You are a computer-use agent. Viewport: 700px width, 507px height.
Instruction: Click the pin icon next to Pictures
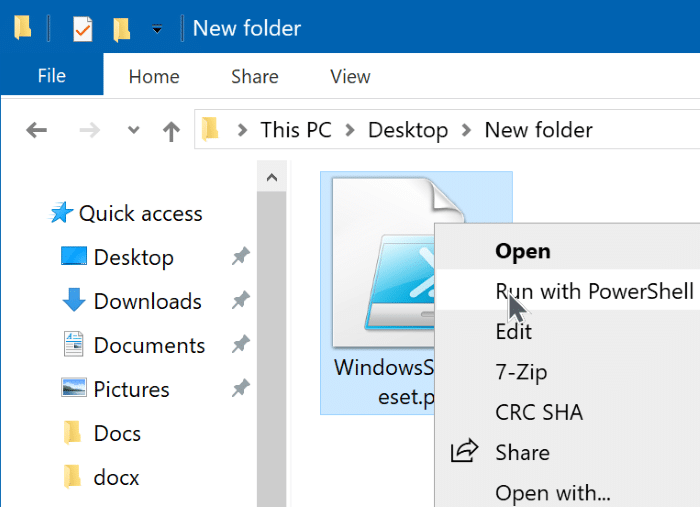[241, 388]
